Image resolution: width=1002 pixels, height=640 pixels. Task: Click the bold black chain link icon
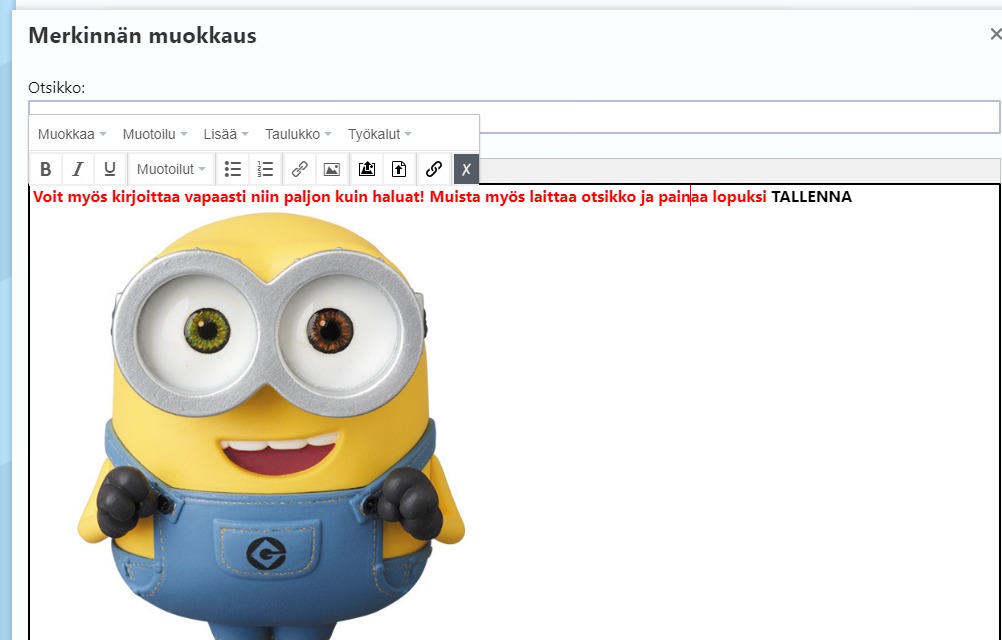(x=434, y=169)
